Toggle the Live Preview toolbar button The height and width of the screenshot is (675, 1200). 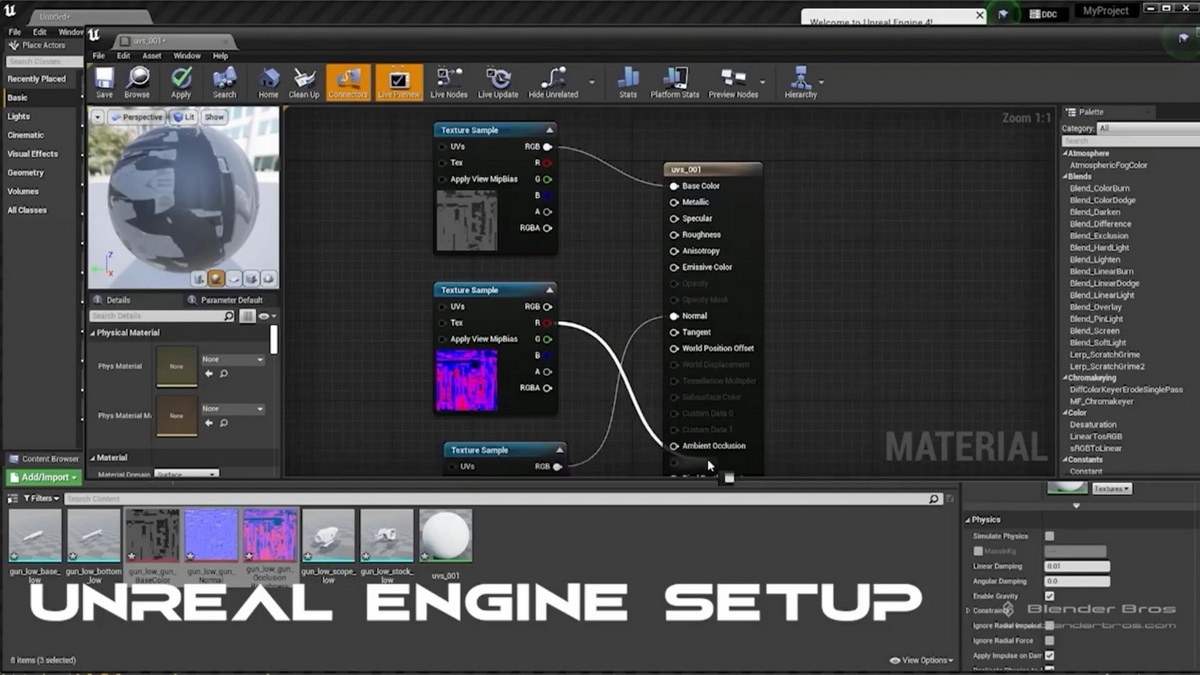(x=399, y=83)
